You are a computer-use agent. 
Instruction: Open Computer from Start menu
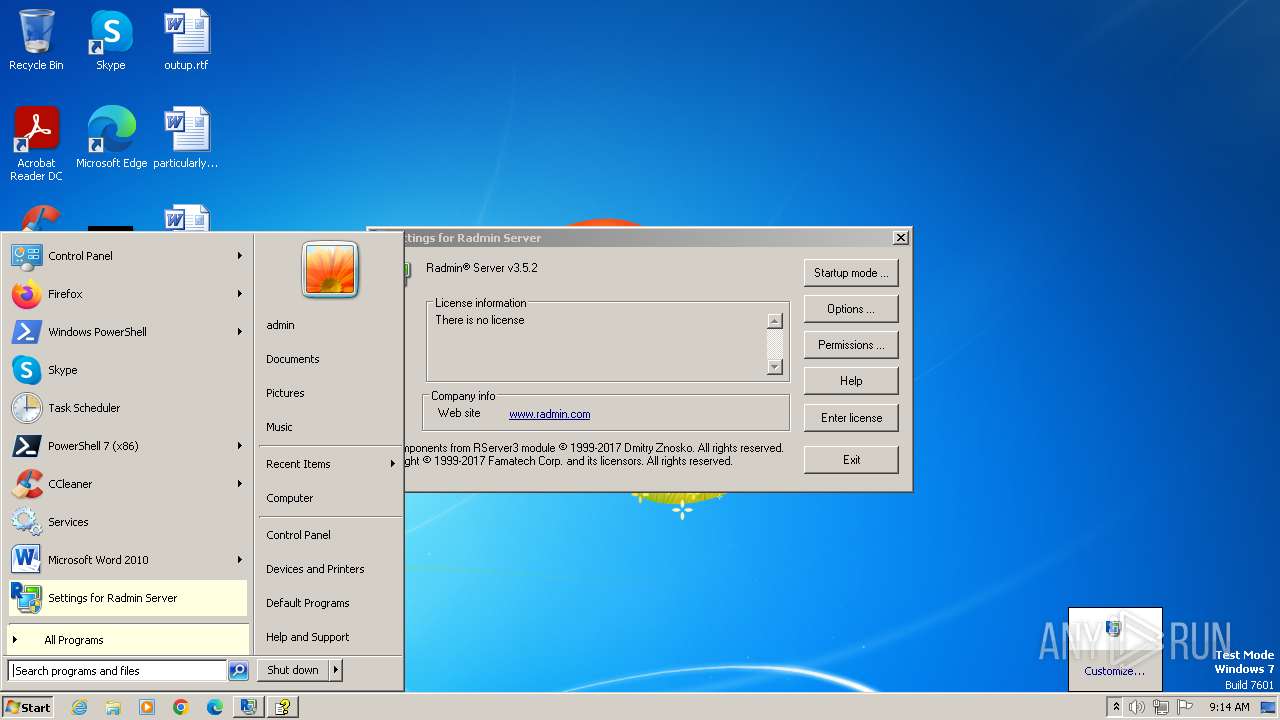pyautogui.click(x=290, y=498)
